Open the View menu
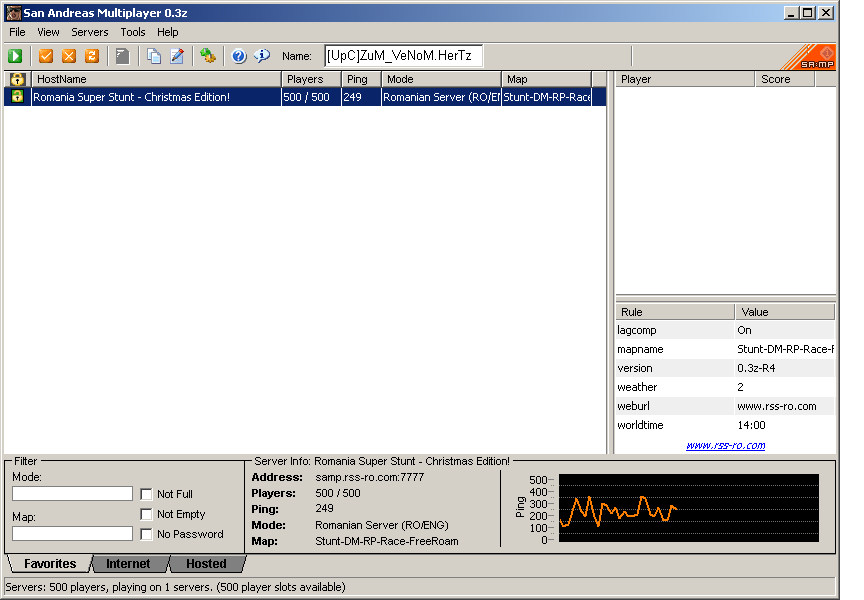Image resolution: width=864 pixels, height=600 pixels. [x=48, y=32]
